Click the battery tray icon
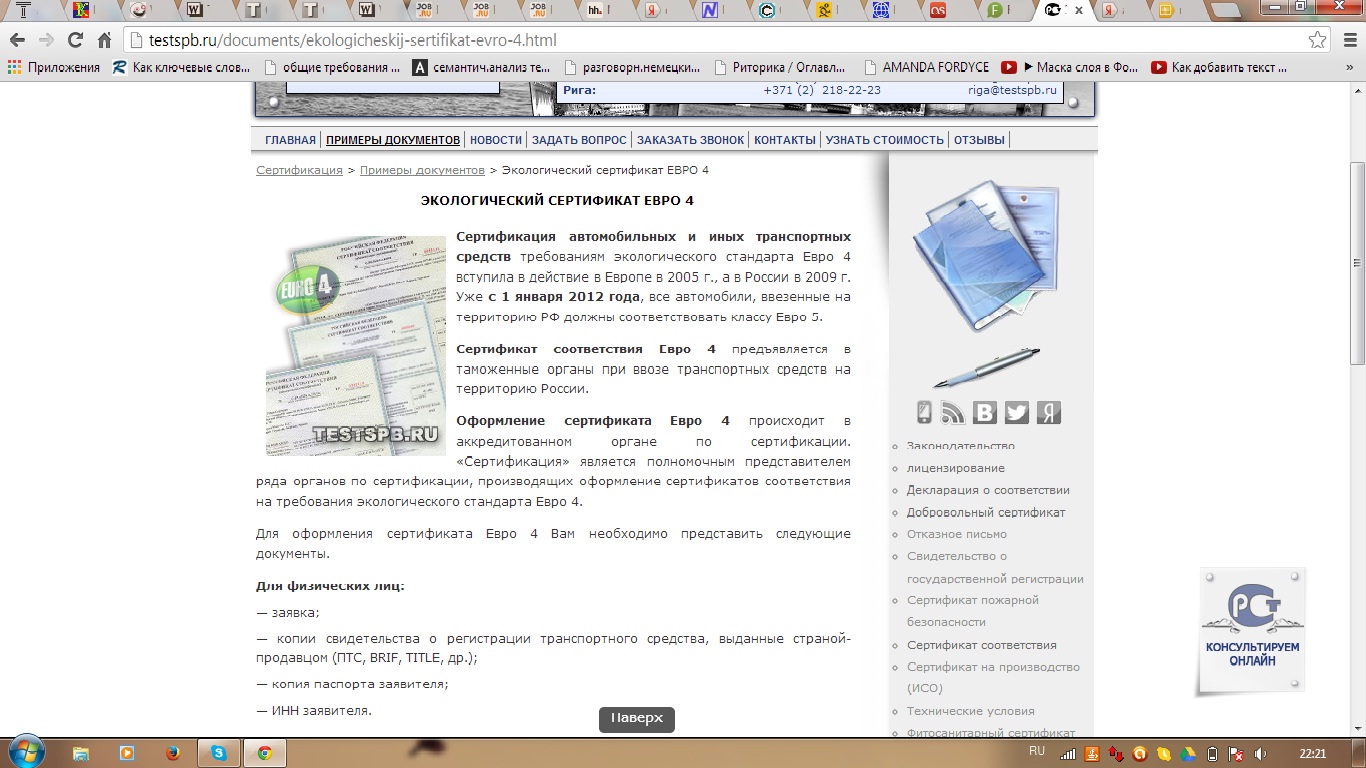The image size is (1366, 768). click(1212, 753)
